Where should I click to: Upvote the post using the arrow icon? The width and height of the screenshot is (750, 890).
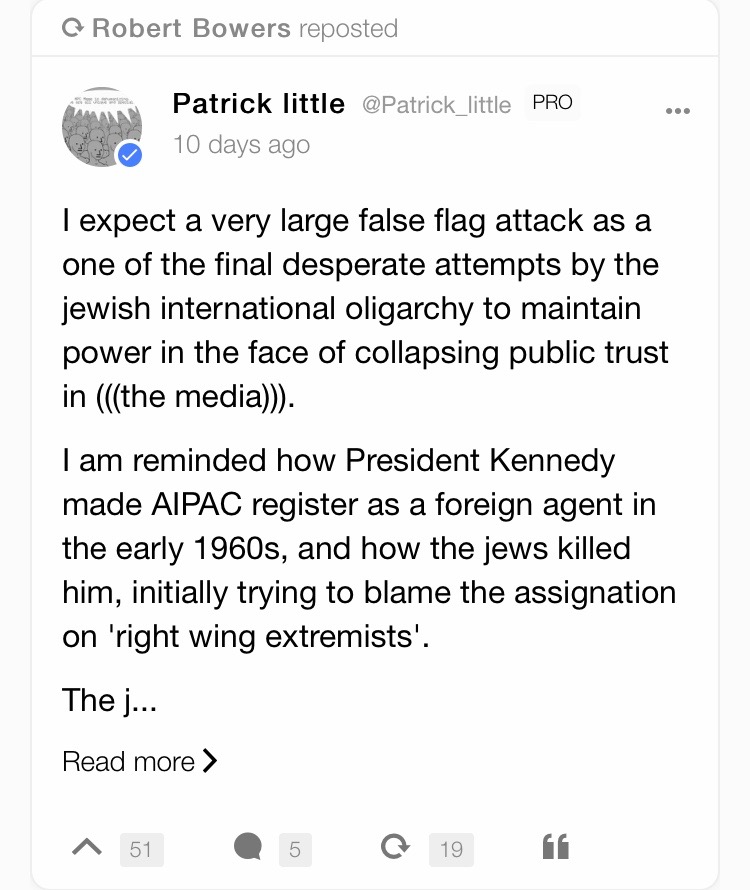pyautogui.click(x=87, y=848)
